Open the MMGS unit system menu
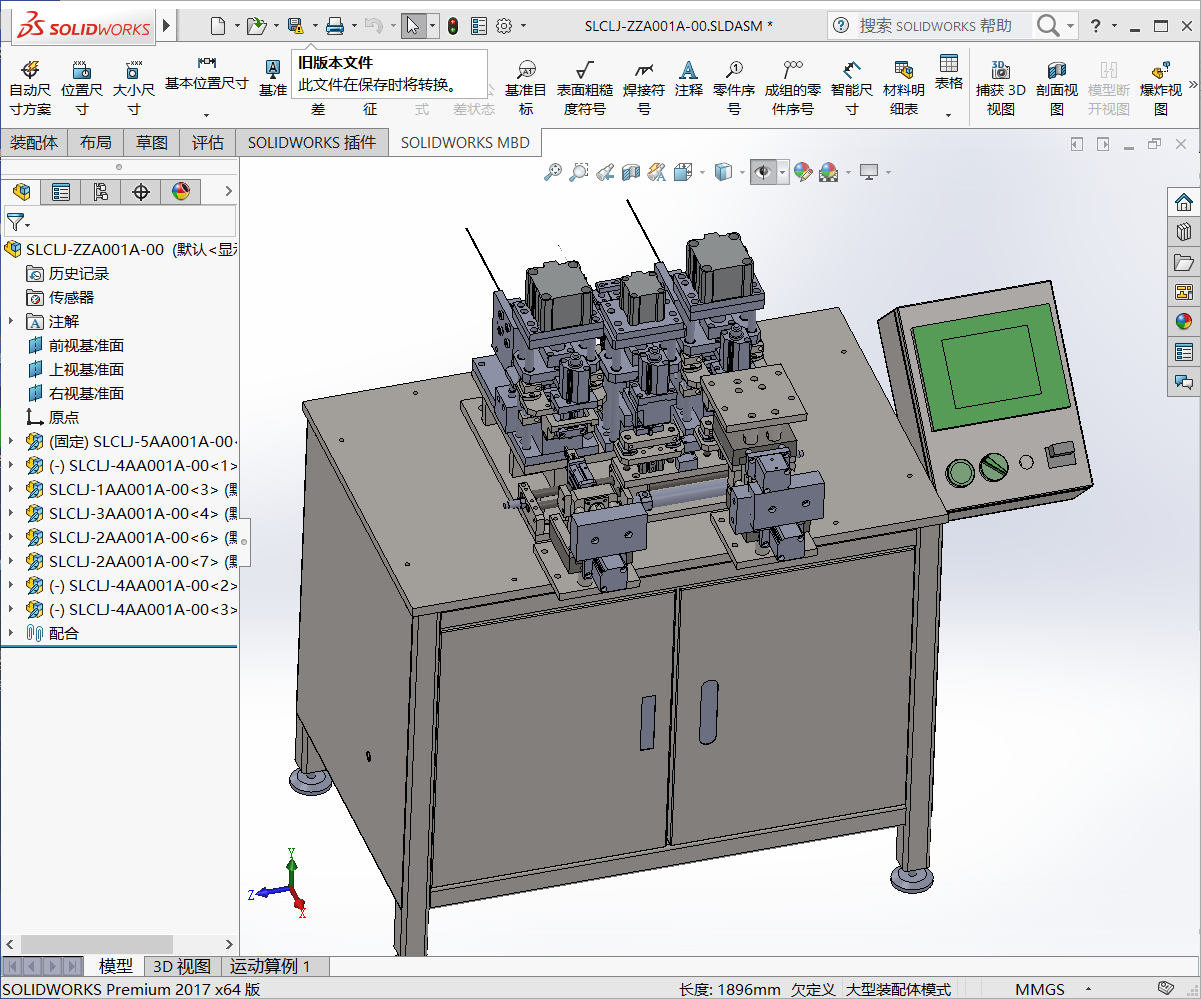 tap(1040, 989)
